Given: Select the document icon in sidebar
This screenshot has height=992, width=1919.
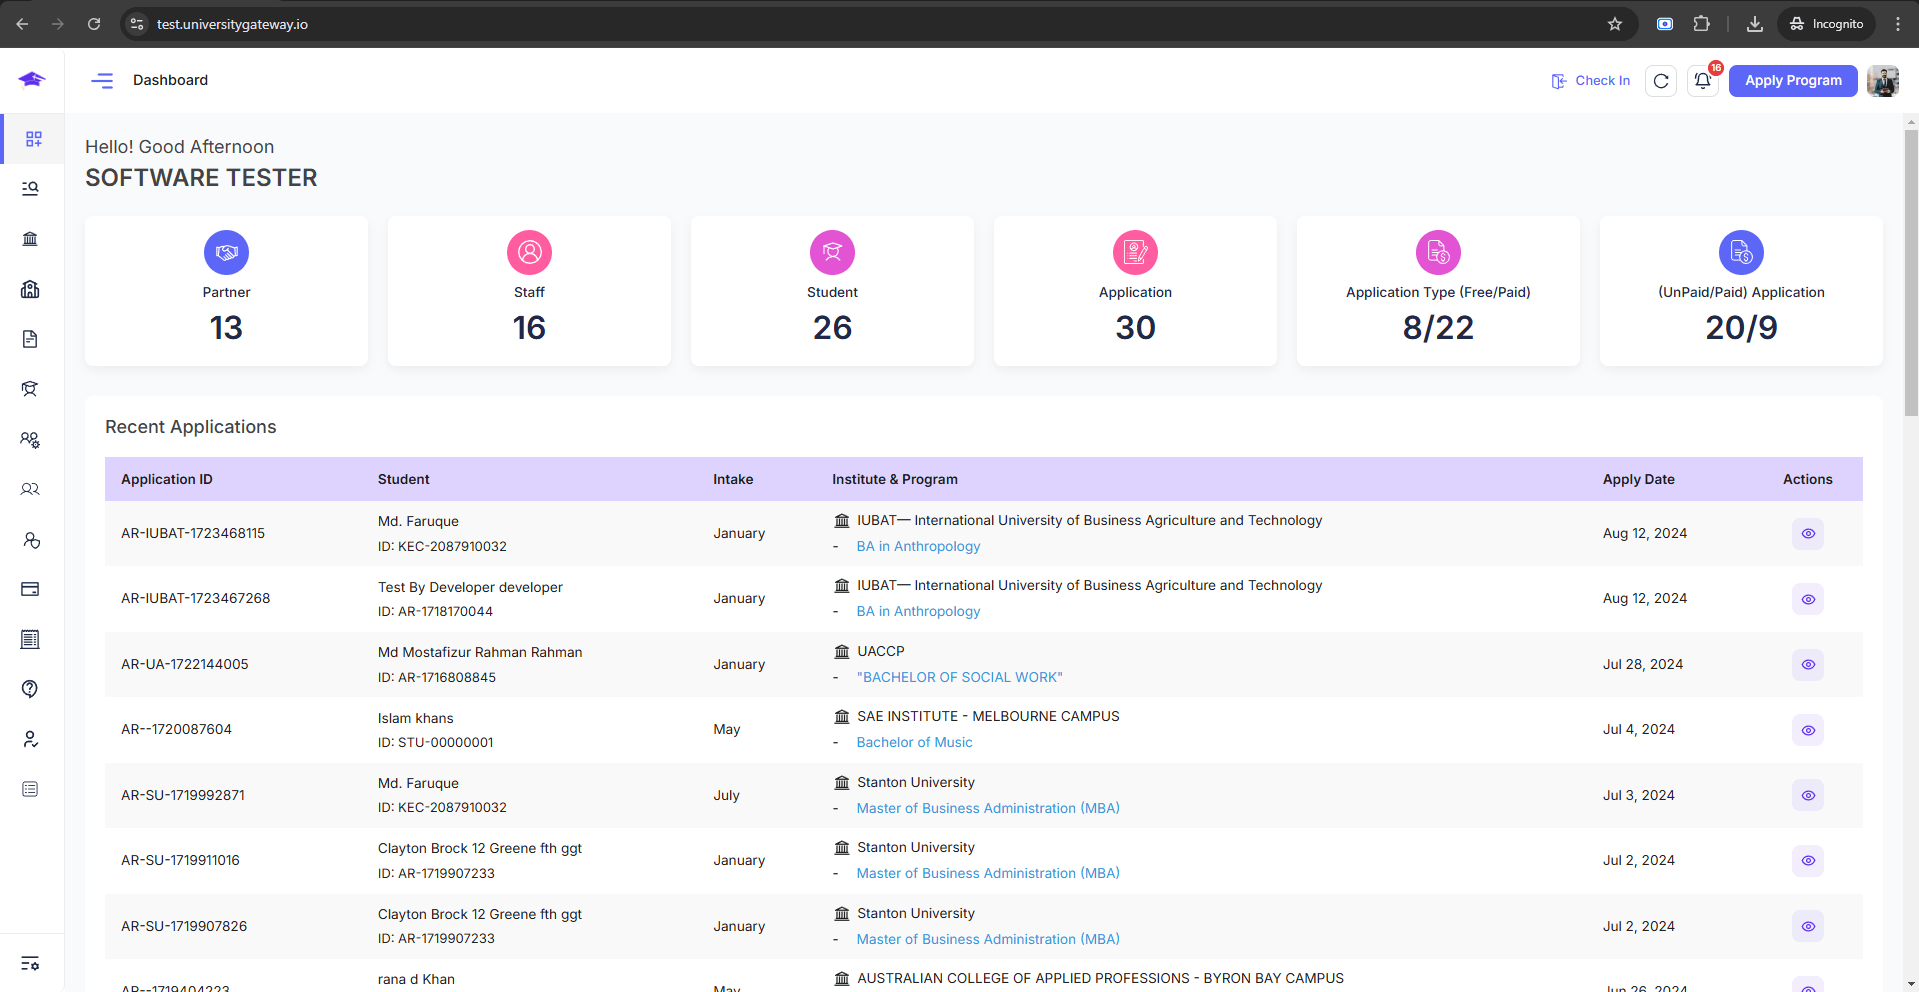Looking at the screenshot, I should [30, 339].
